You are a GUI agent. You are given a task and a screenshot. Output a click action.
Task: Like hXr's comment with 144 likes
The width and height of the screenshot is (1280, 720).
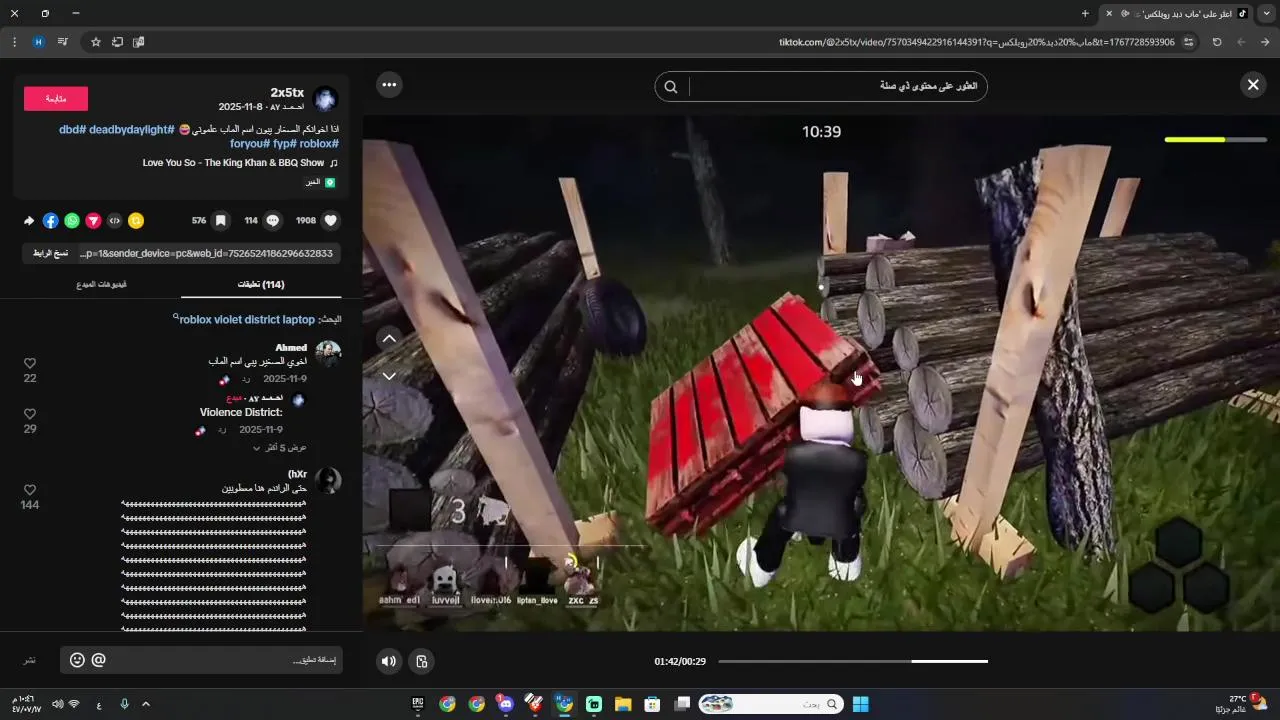(x=30, y=490)
